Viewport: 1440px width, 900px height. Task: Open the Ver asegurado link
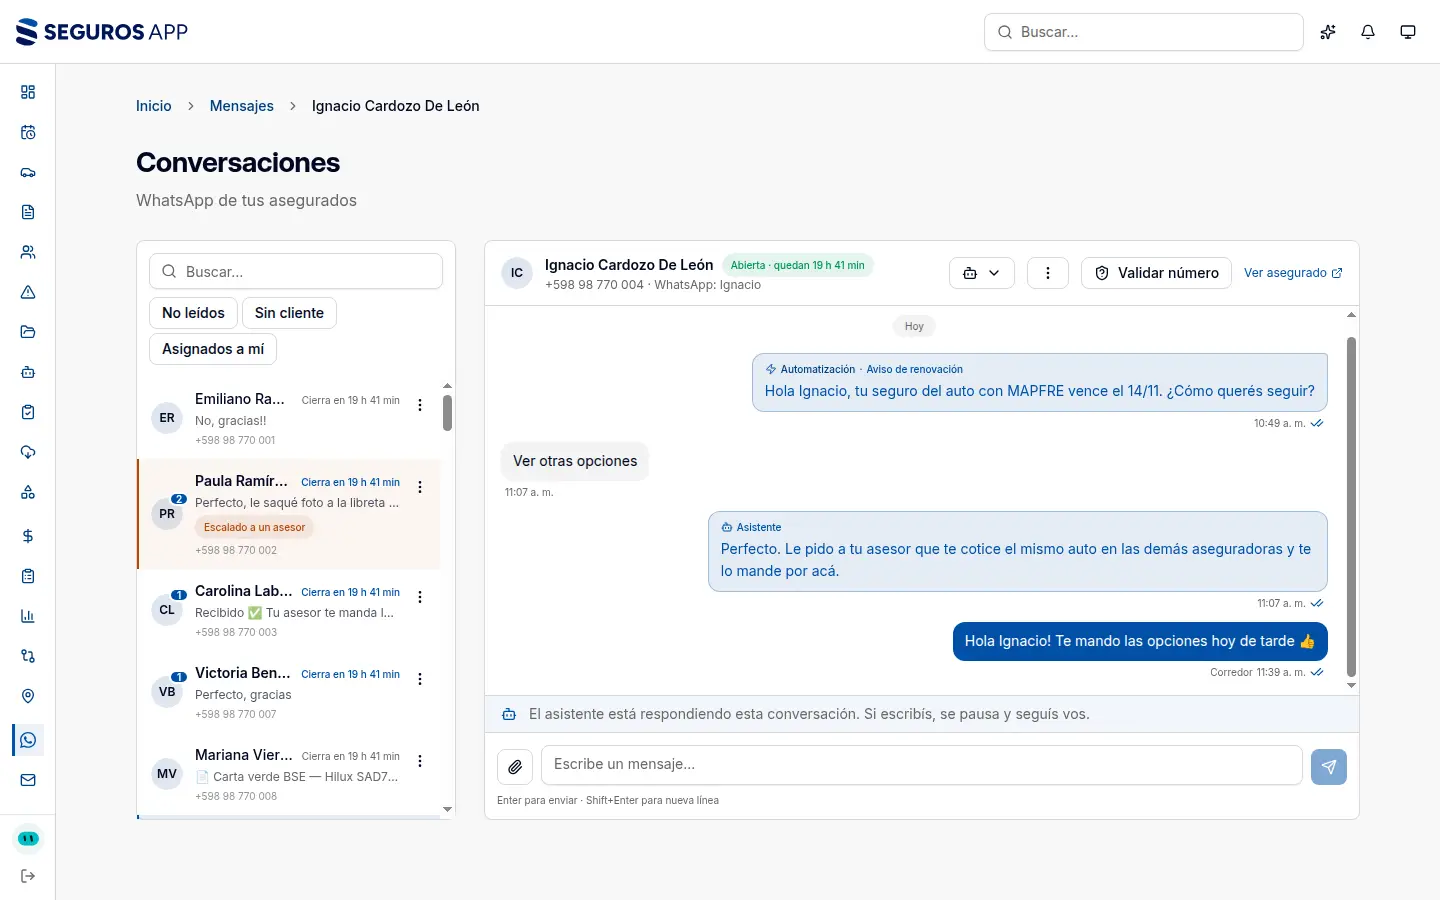(1293, 273)
